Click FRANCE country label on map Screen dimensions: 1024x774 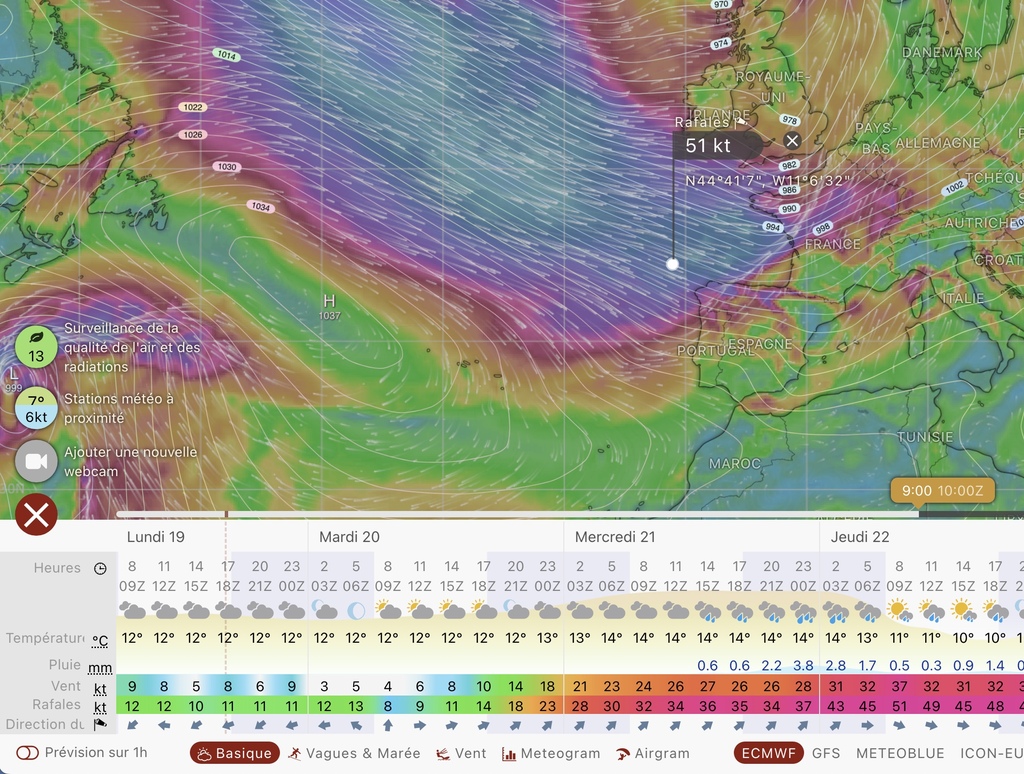point(832,244)
